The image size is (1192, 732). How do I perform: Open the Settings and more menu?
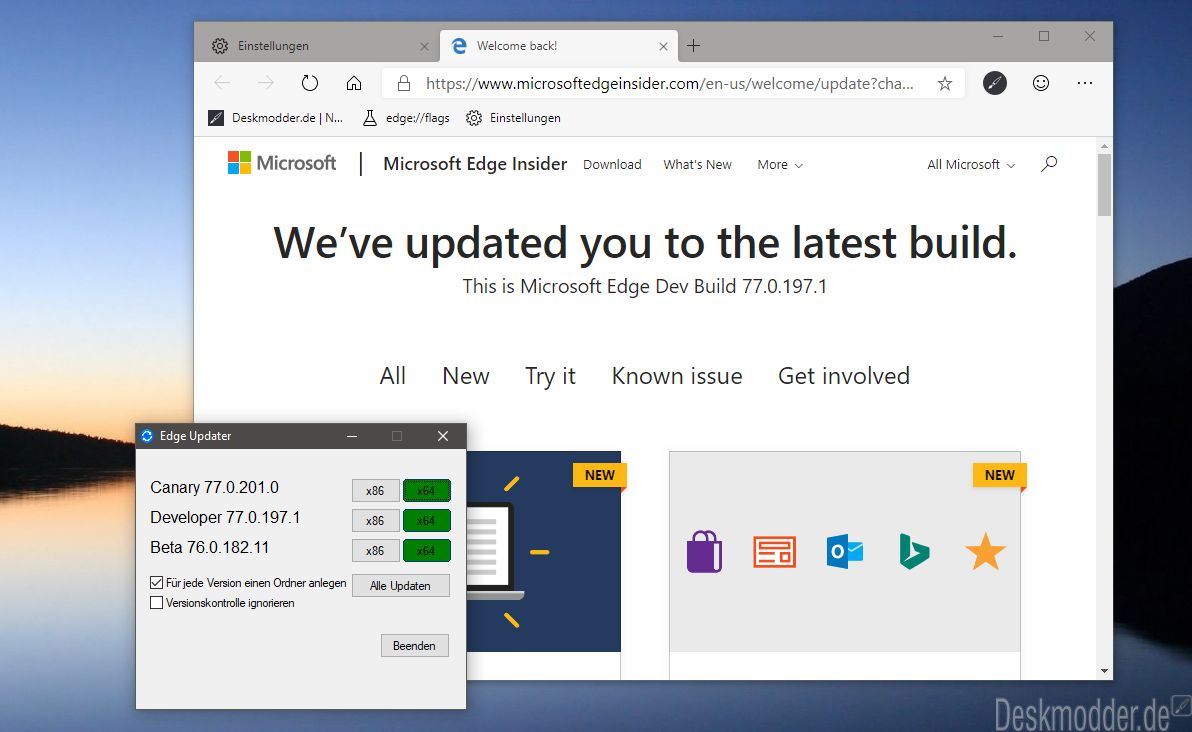1085,83
